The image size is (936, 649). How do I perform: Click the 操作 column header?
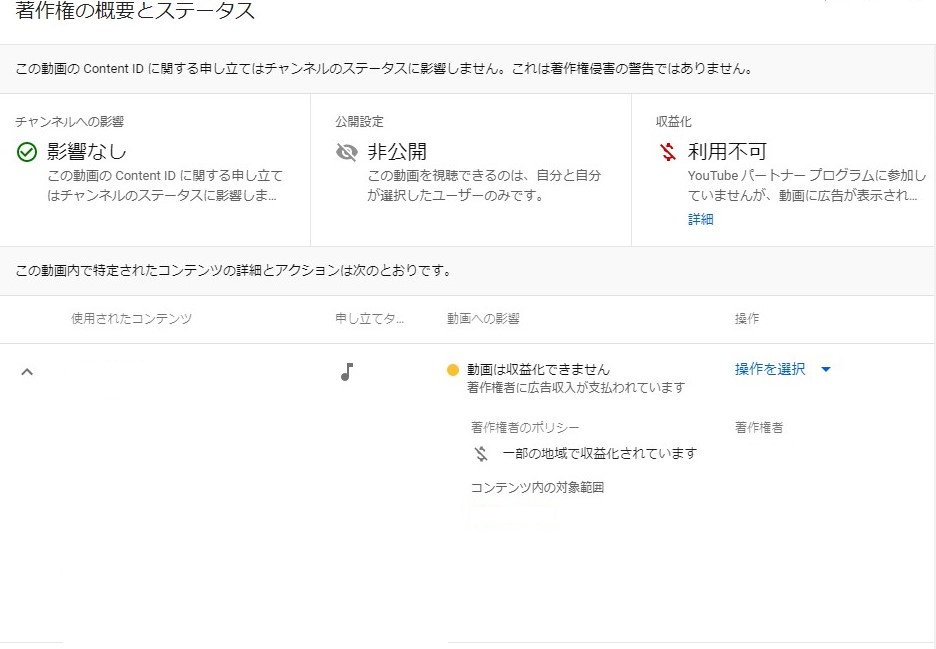click(747, 319)
